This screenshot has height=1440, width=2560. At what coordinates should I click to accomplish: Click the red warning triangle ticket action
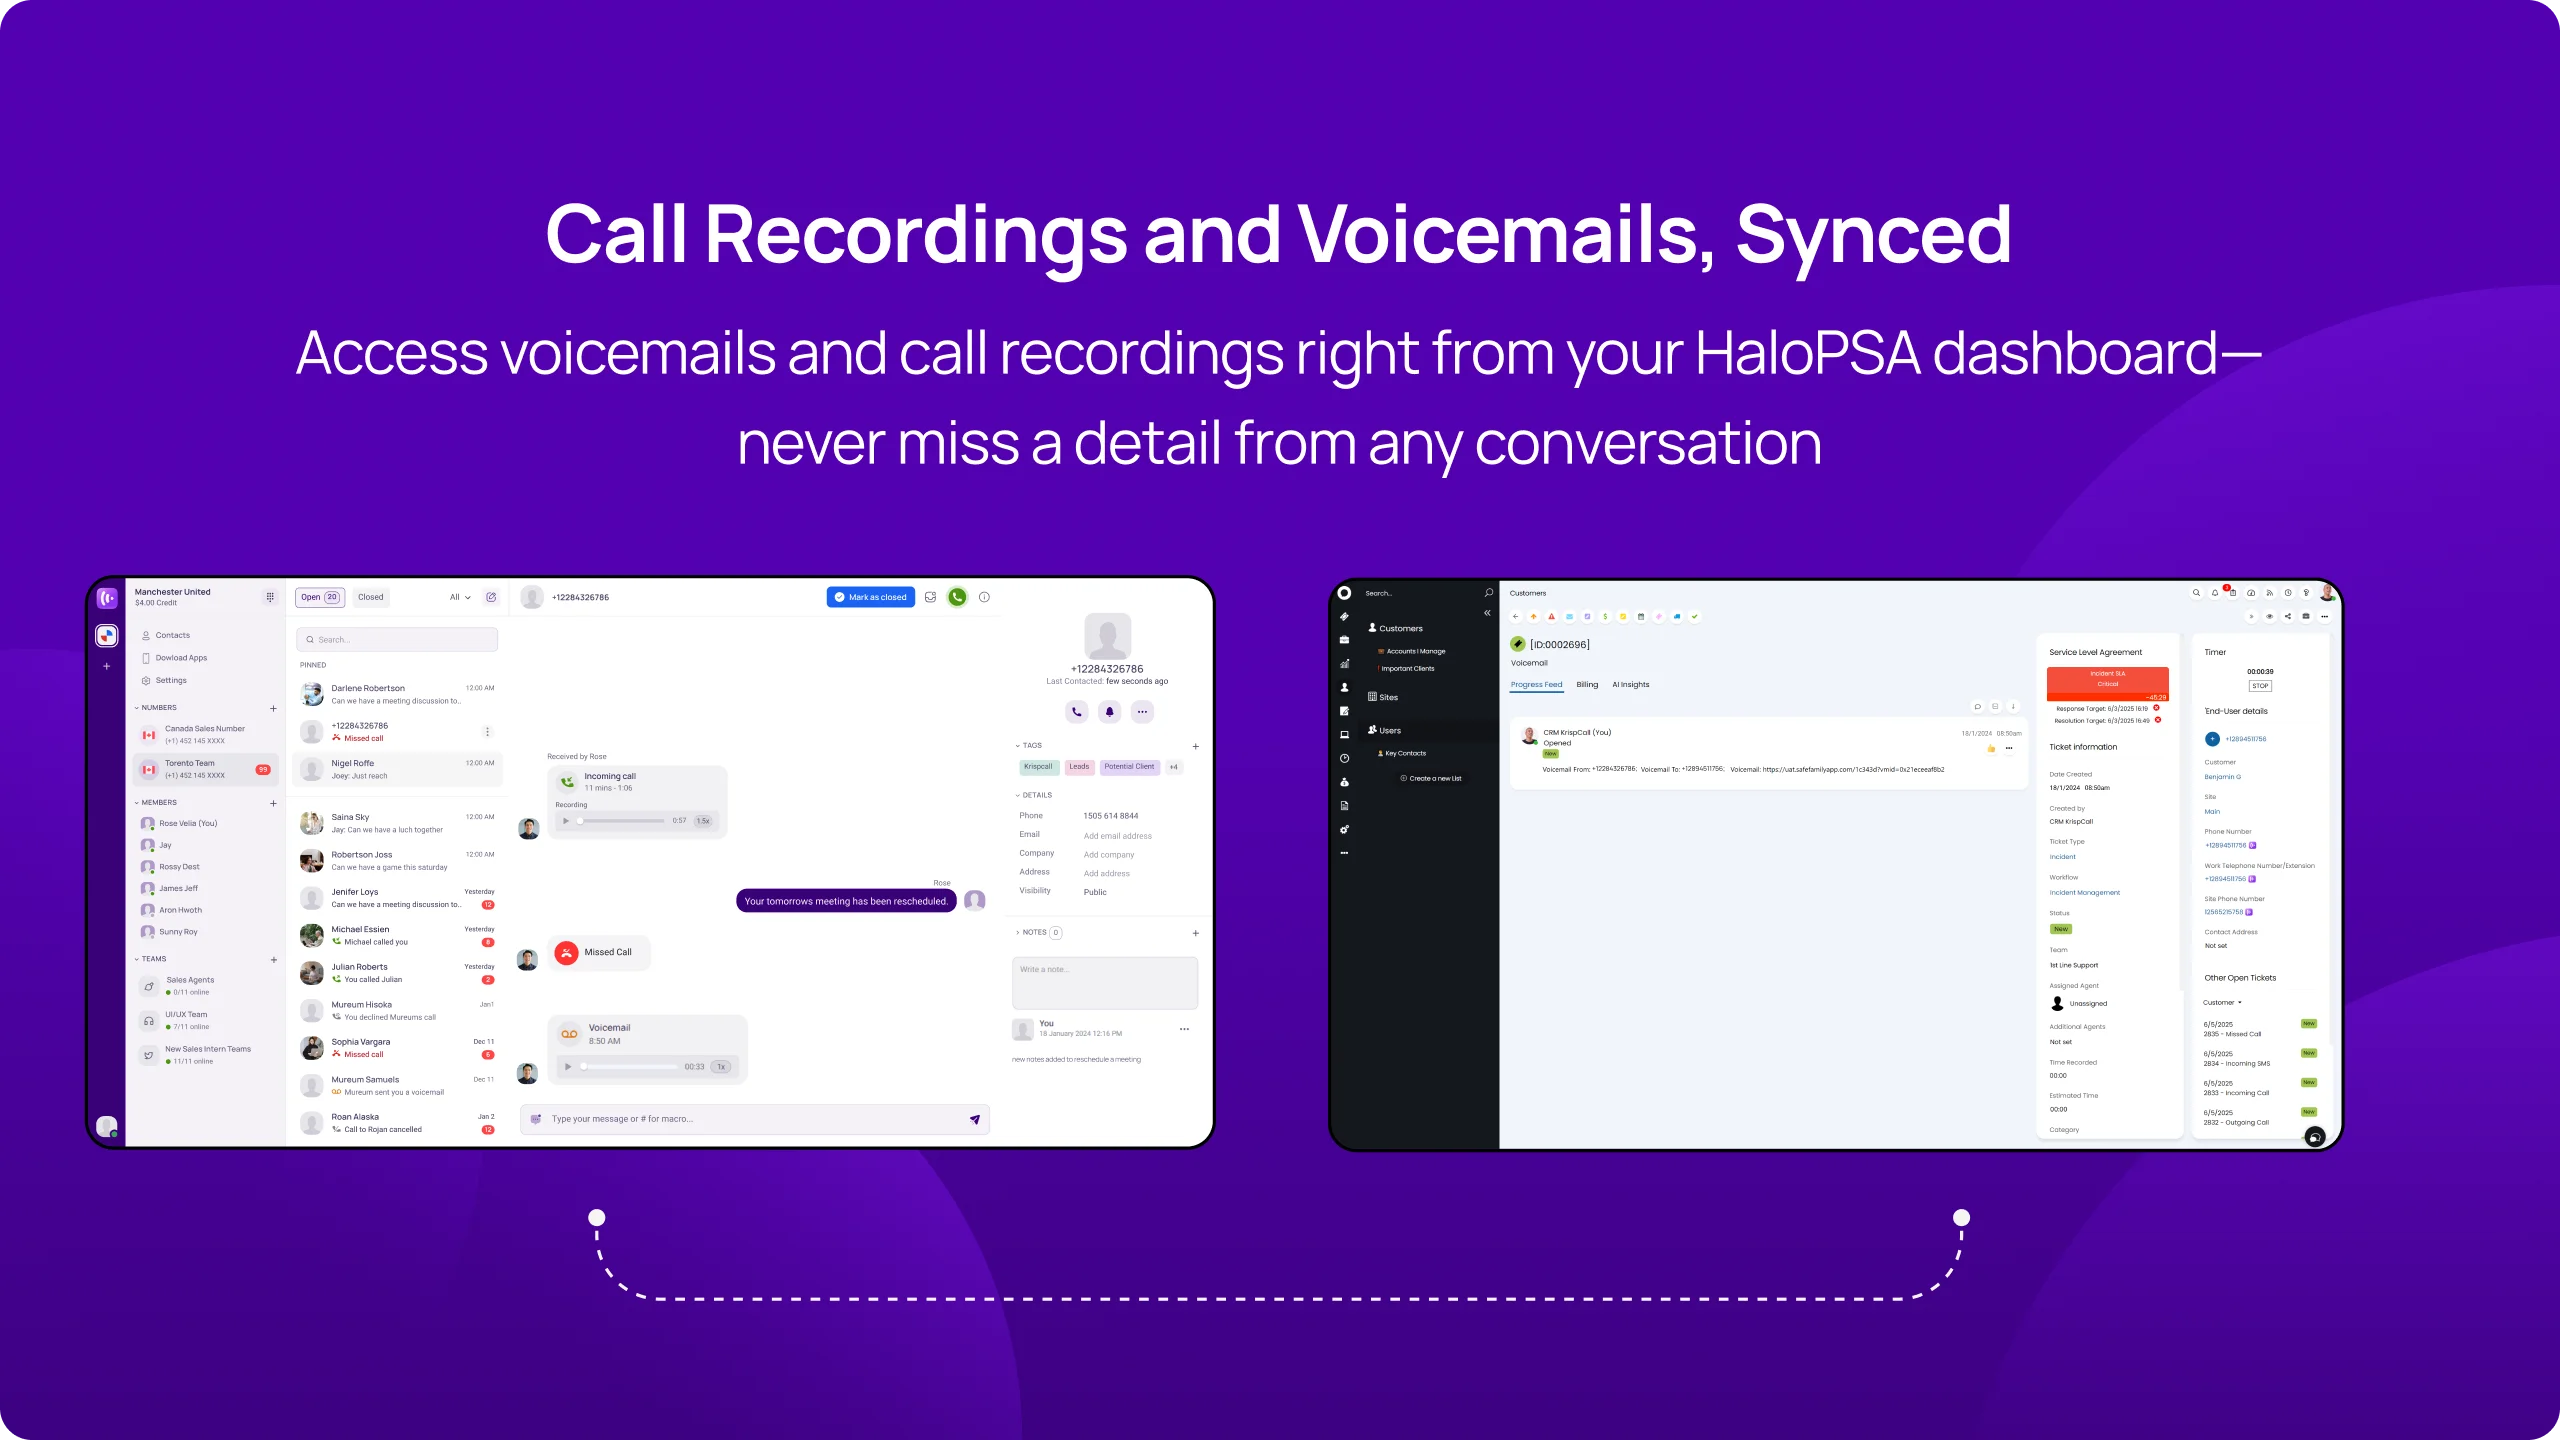[x=1551, y=617]
